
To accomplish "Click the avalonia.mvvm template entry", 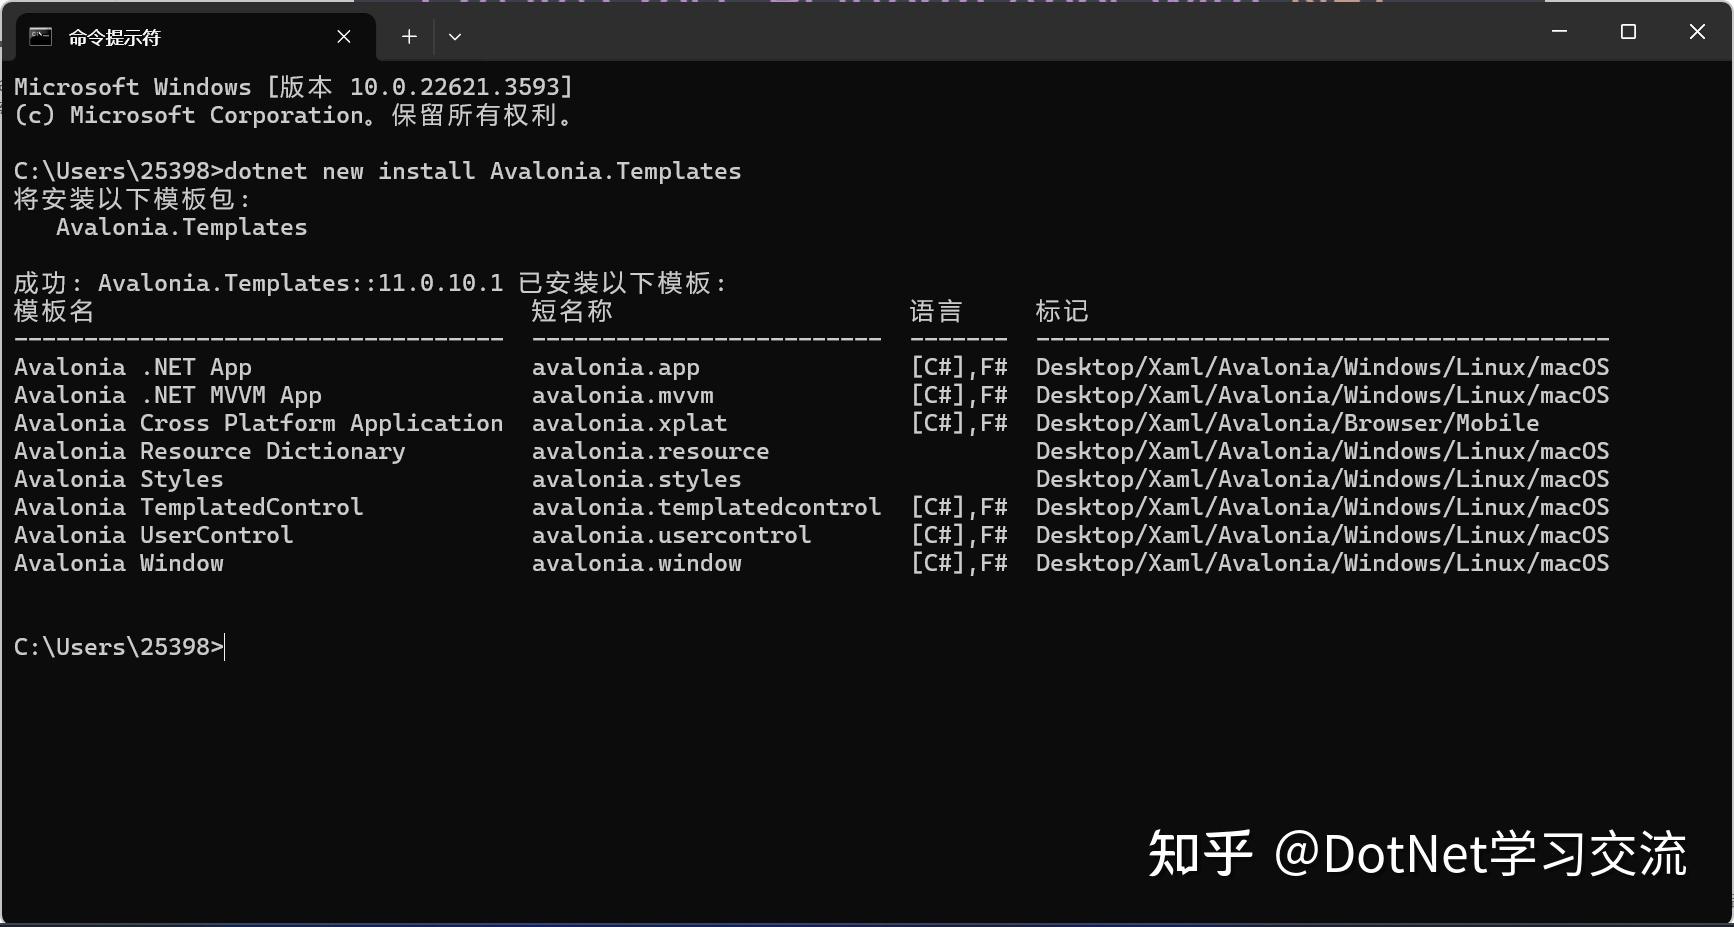I will pyautogui.click(x=622, y=395).
